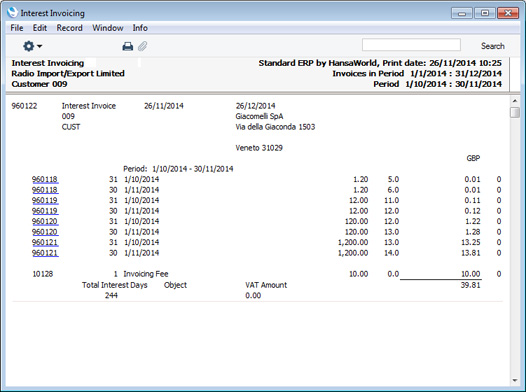Open the Edit menu
Image resolution: width=526 pixels, height=392 pixels.
point(40,28)
